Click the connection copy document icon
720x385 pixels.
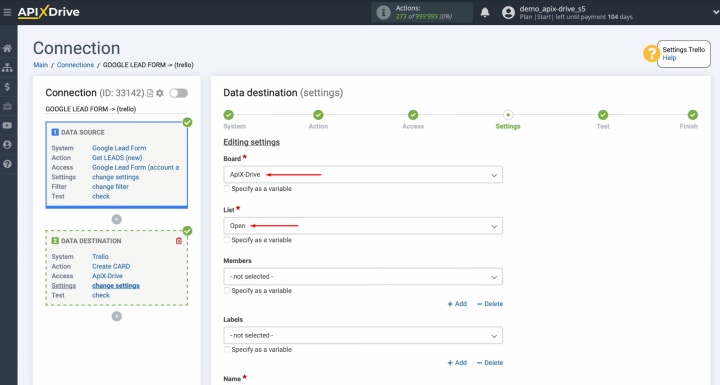click(150, 93)
